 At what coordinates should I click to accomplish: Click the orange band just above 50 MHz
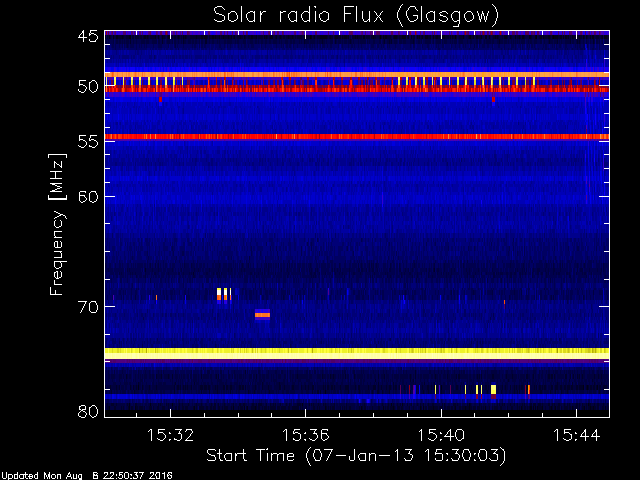tap(357, 75)
